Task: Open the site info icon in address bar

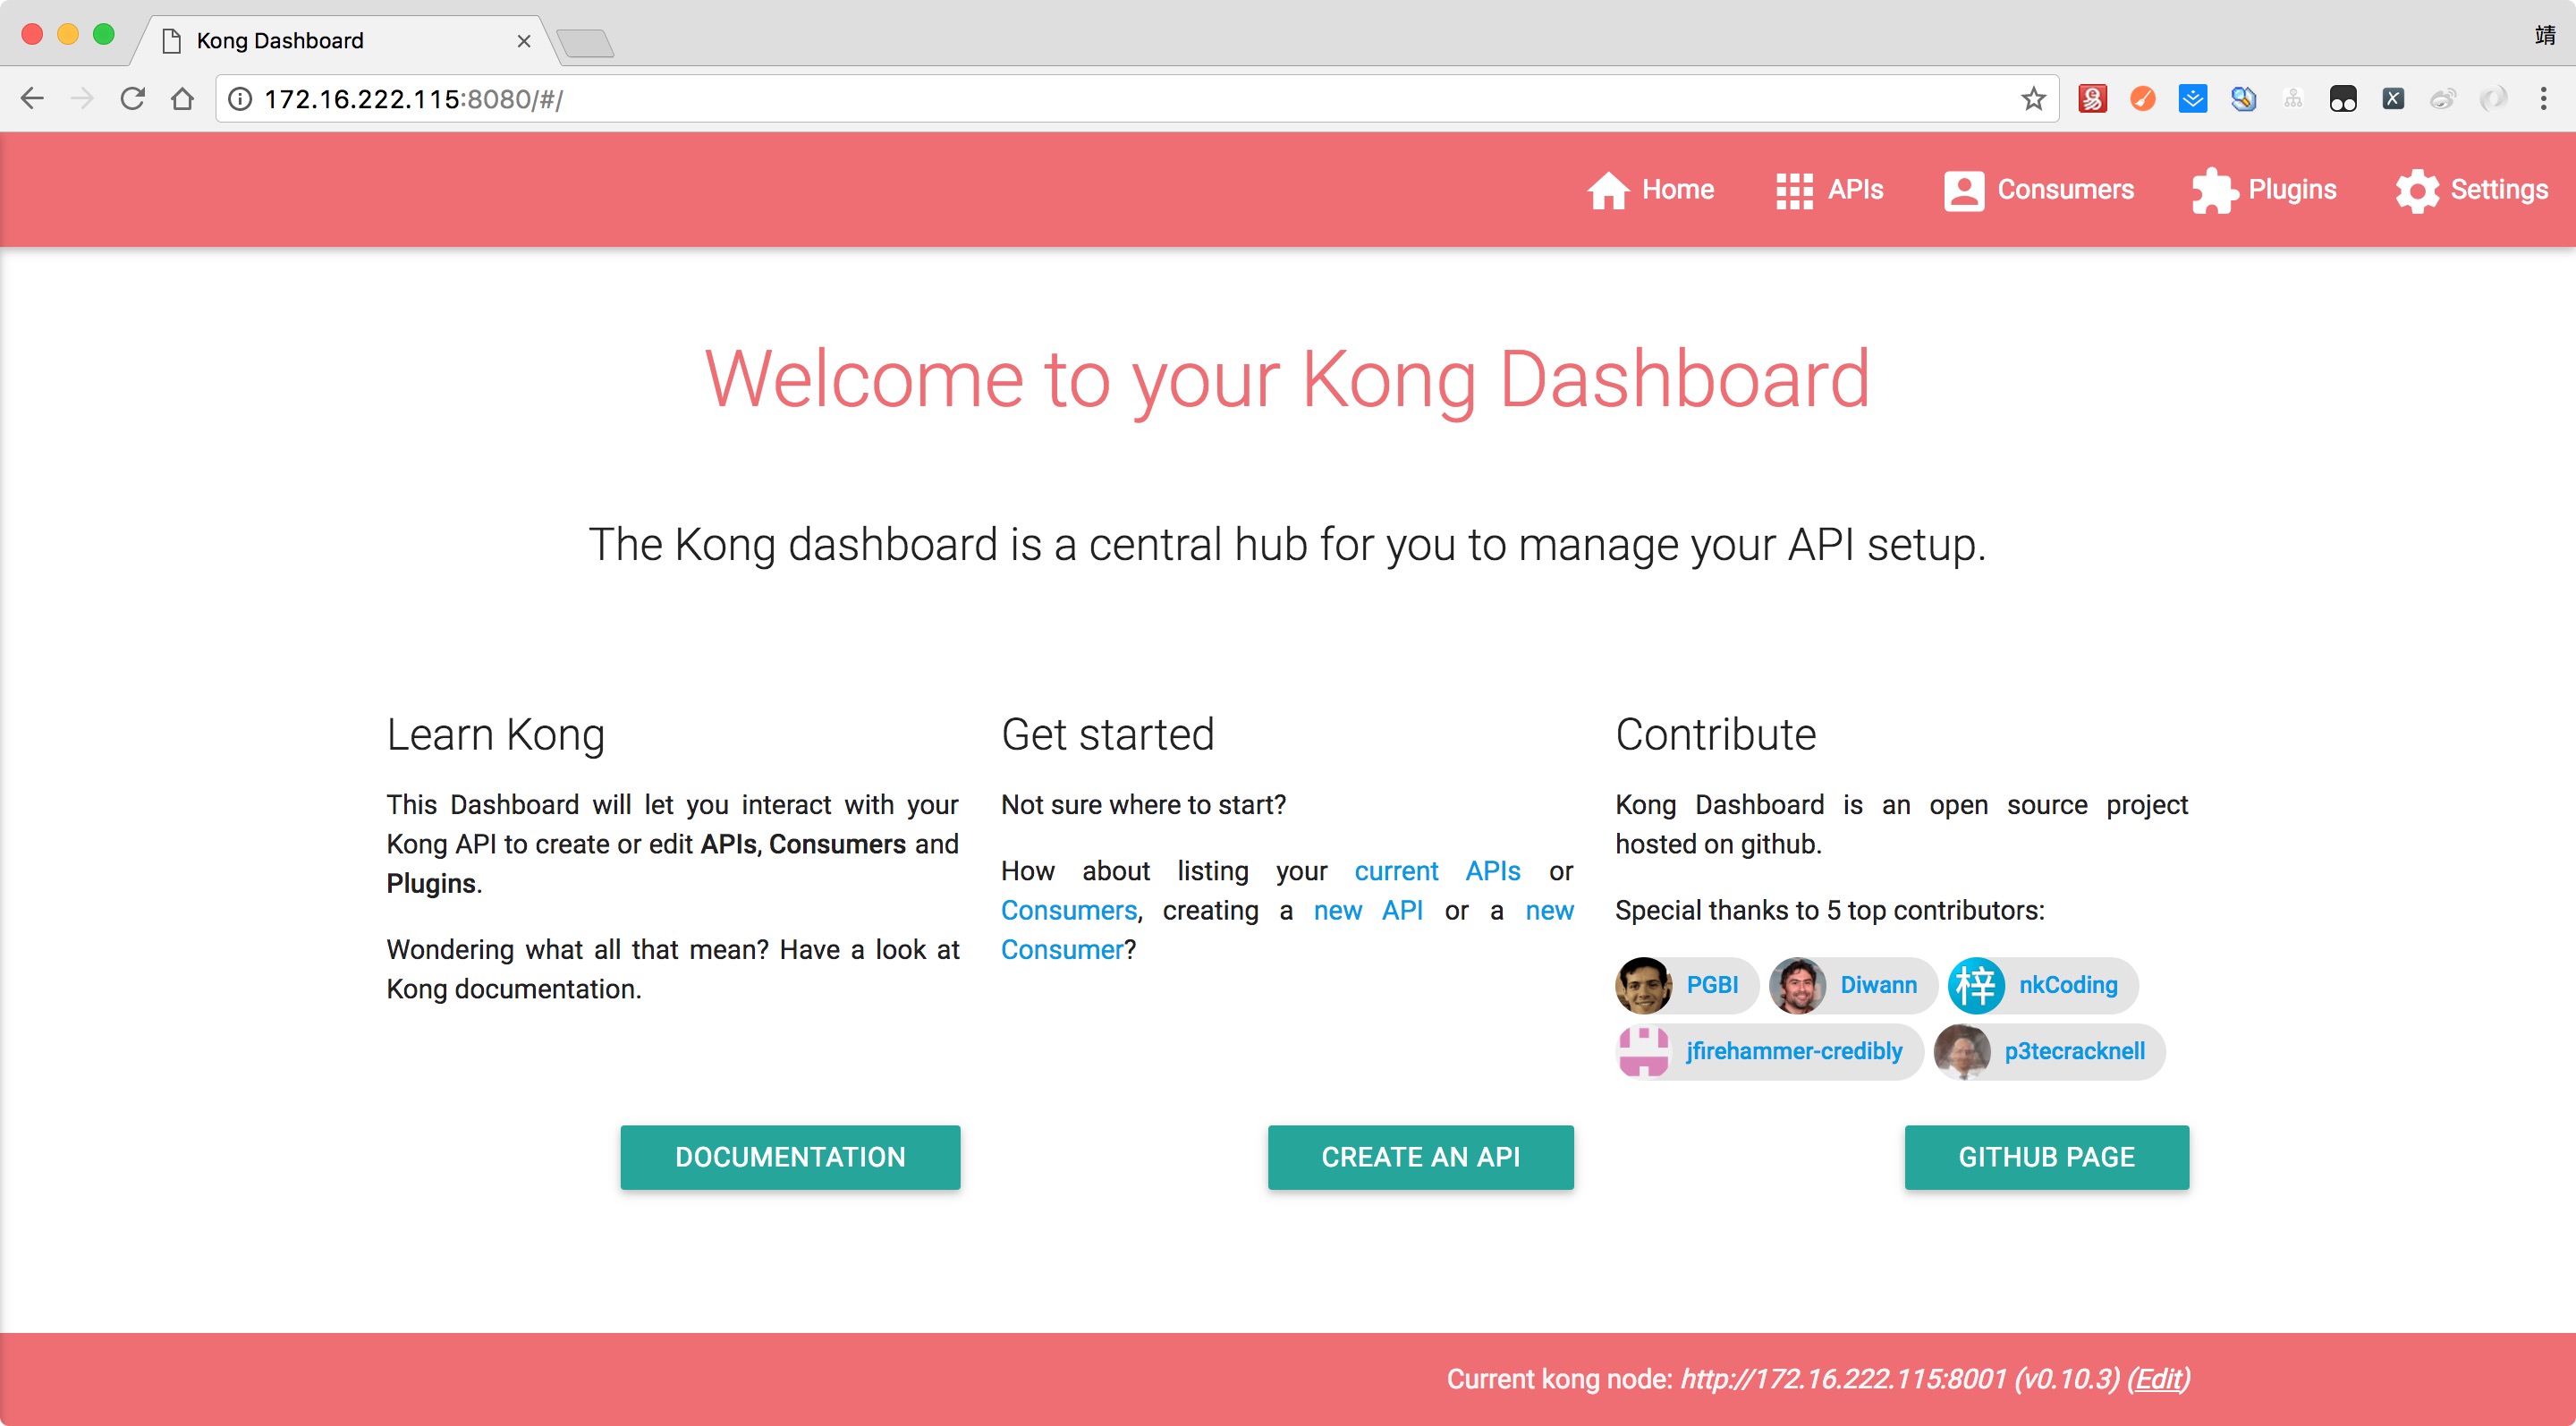Action: pos(240,98)
